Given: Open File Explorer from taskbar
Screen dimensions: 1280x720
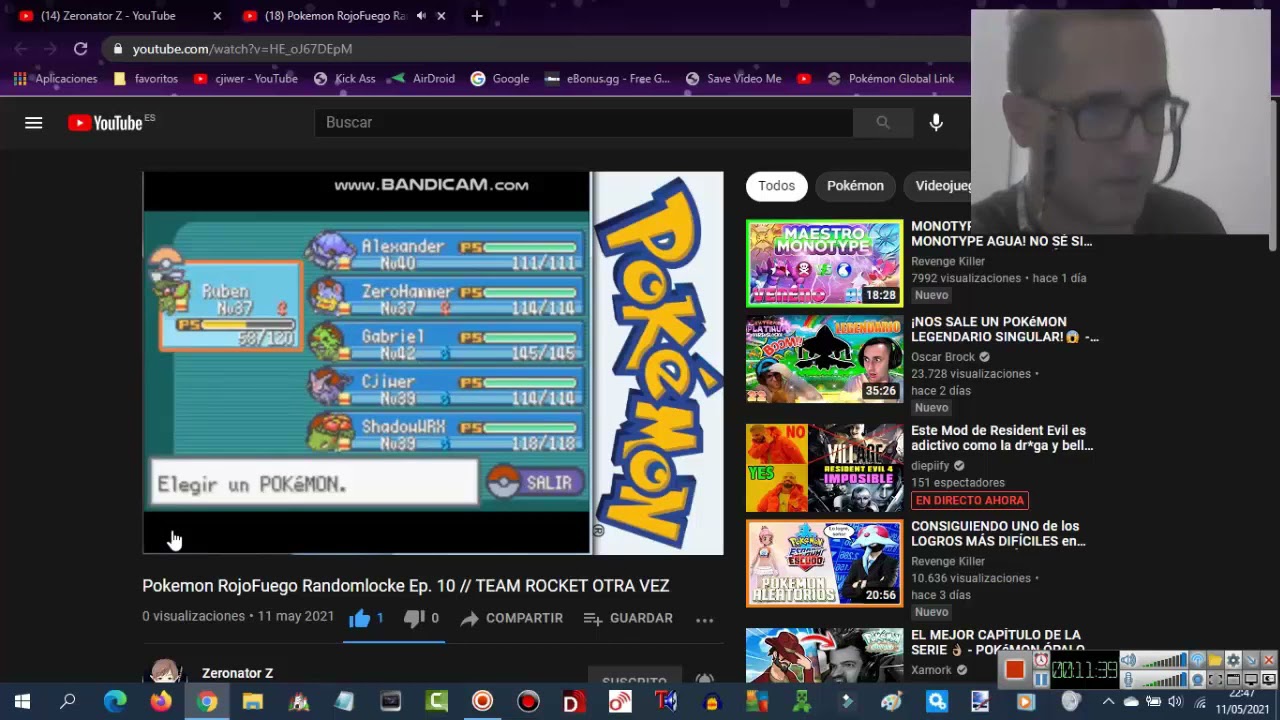Looking at the screenshot, I should [x=253, y=701].
